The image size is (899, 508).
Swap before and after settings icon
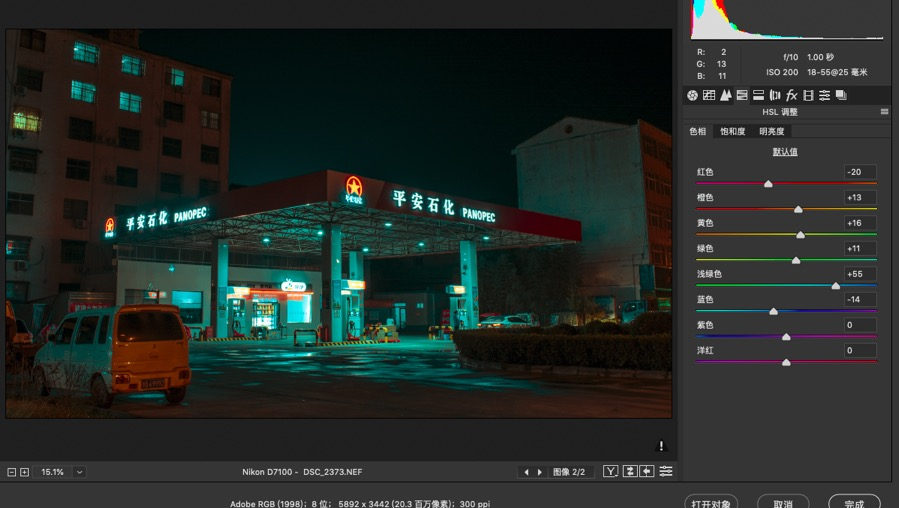pos(630,471)
